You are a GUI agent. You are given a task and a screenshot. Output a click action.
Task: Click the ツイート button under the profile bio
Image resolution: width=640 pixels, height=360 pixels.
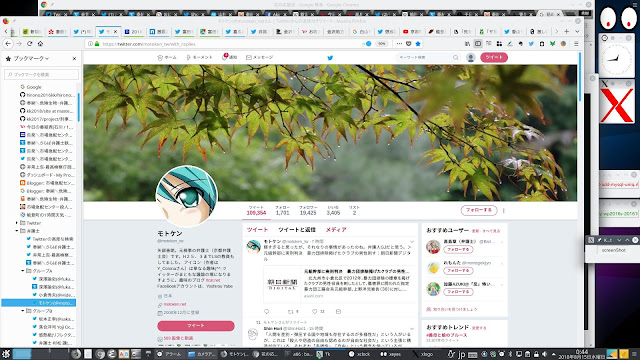pos(196,326)
